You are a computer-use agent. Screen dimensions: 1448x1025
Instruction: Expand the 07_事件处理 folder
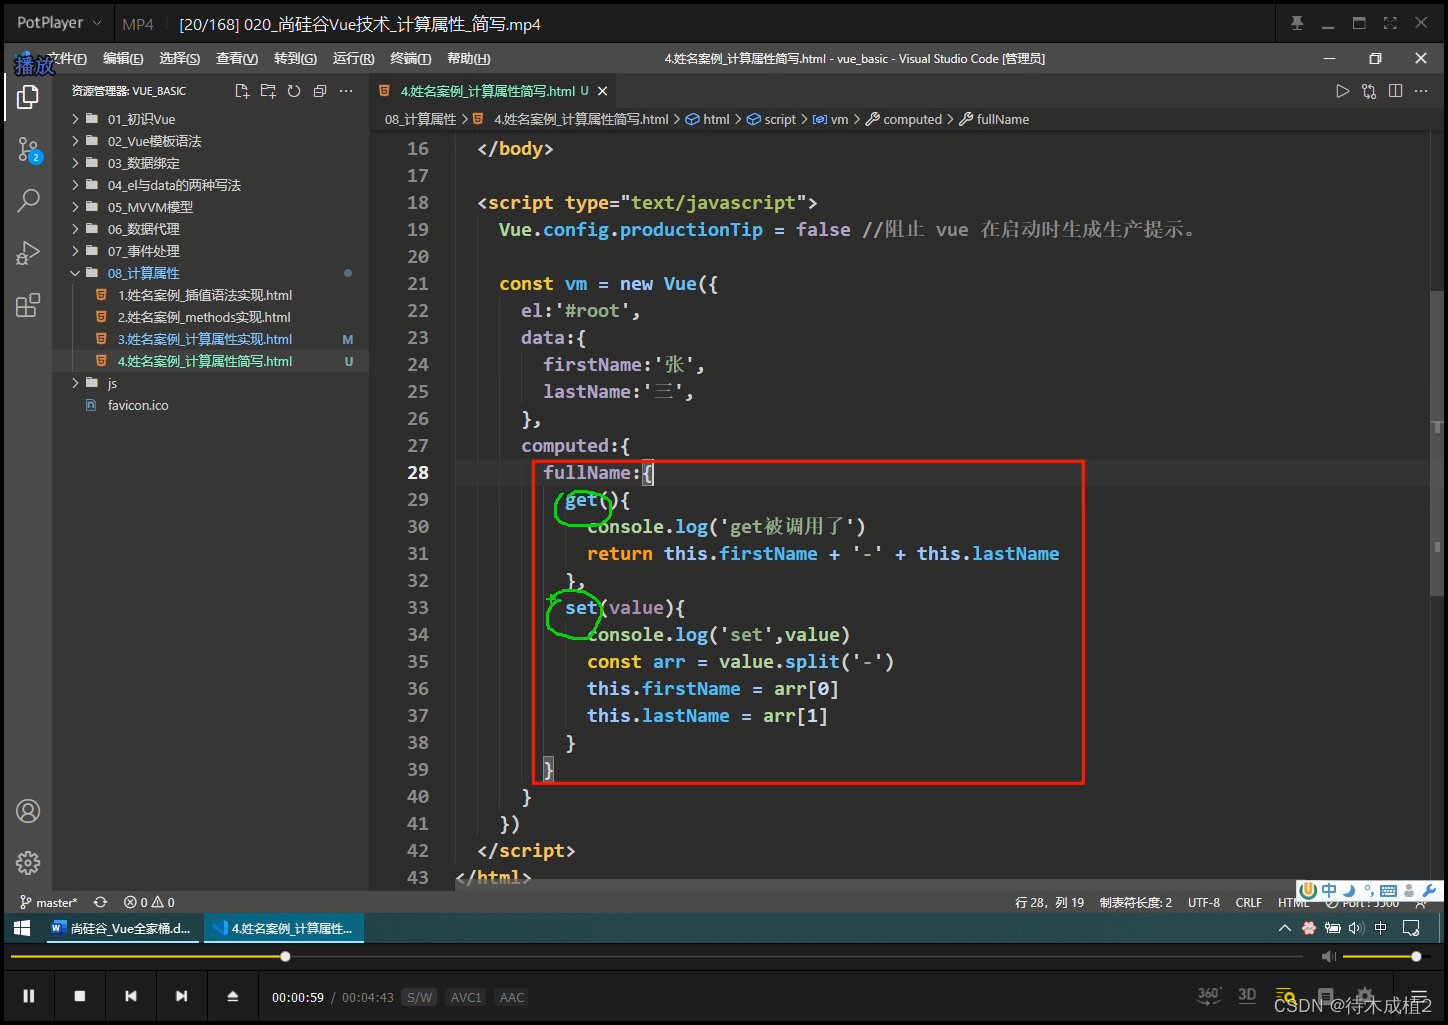point(75,251)
